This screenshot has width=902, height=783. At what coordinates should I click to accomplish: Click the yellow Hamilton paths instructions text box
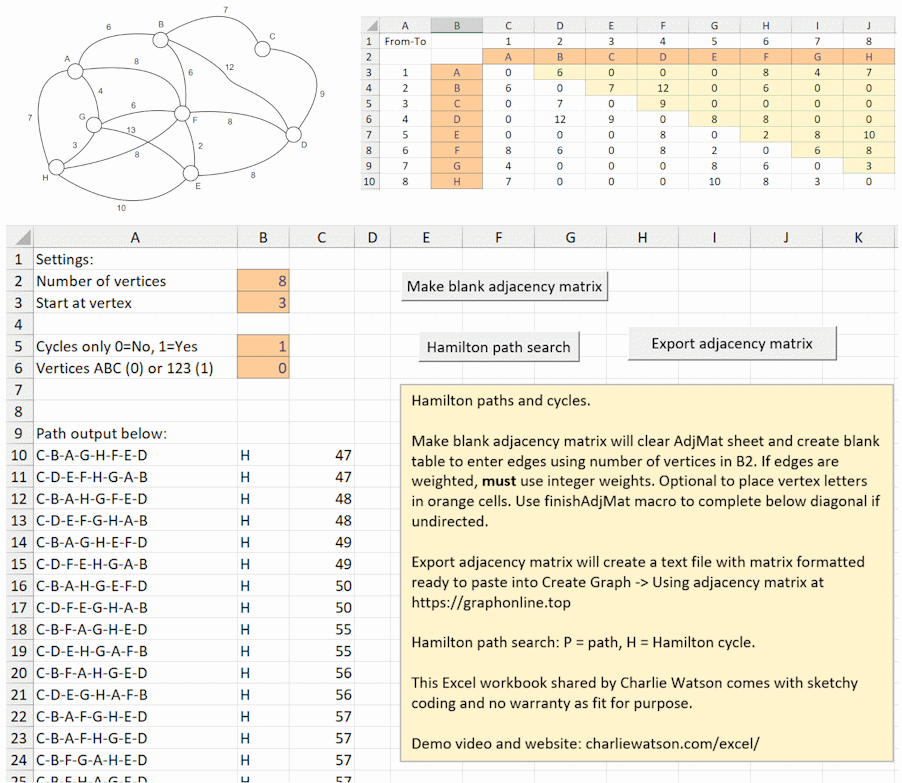(646, 573)
